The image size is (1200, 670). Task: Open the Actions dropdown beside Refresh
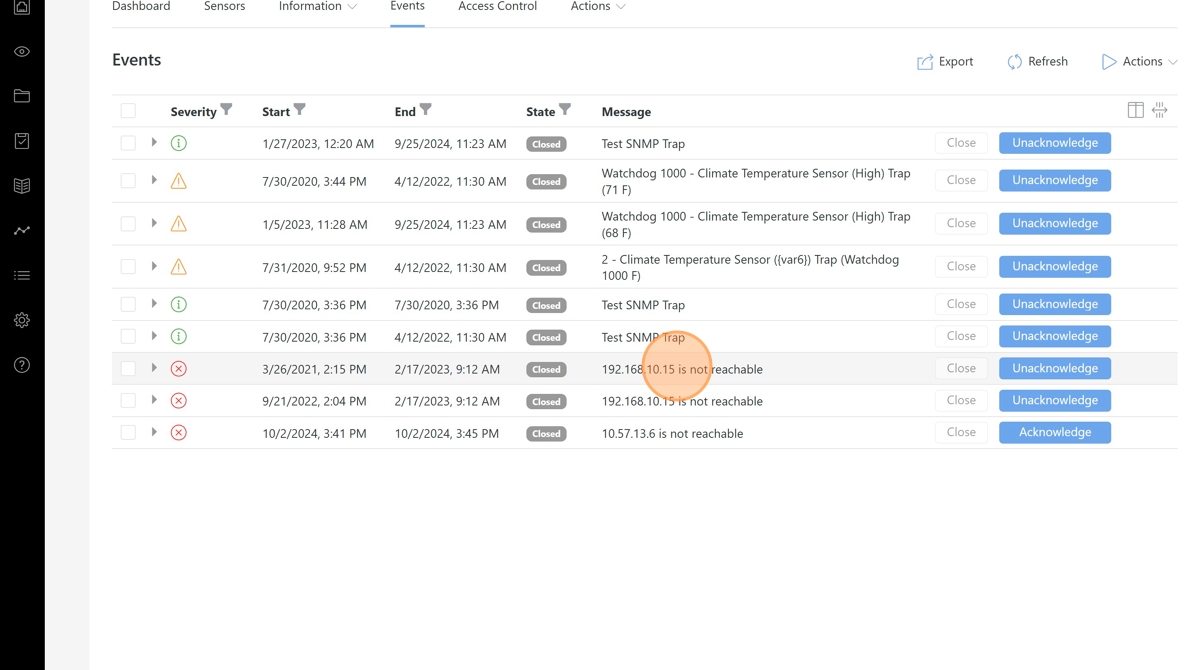click(1139, 62)
